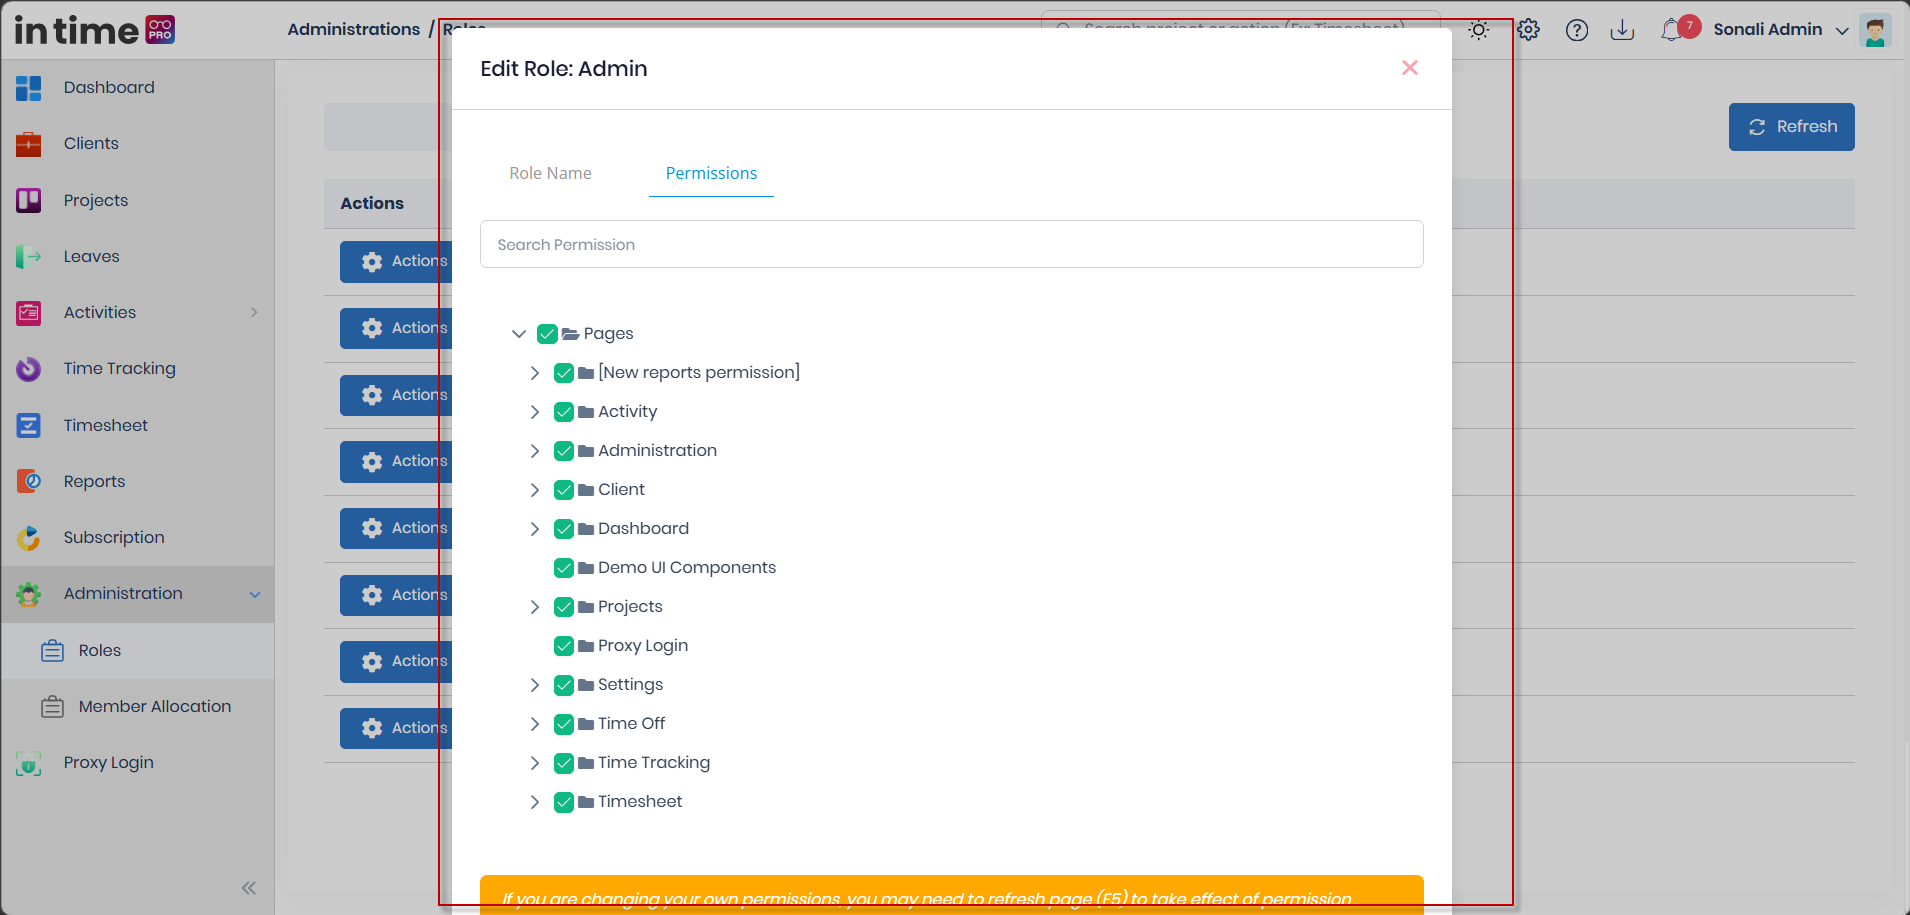Expand the Timesheet permission node
Viewport: 1910px width, 915px height.
point(535,802)
